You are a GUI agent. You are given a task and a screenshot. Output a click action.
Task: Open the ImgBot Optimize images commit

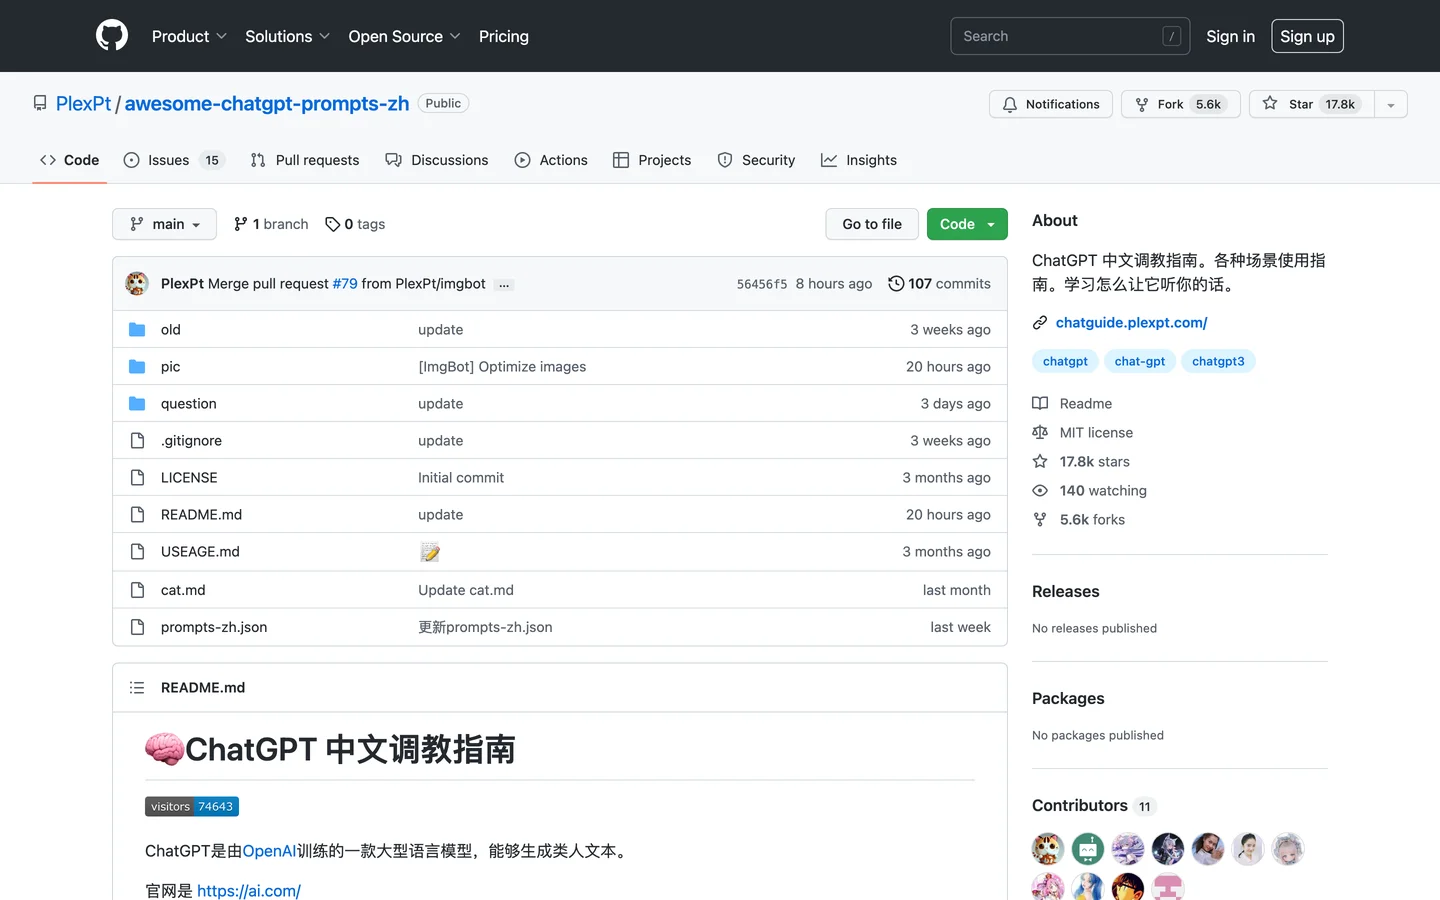click(502, 367)
